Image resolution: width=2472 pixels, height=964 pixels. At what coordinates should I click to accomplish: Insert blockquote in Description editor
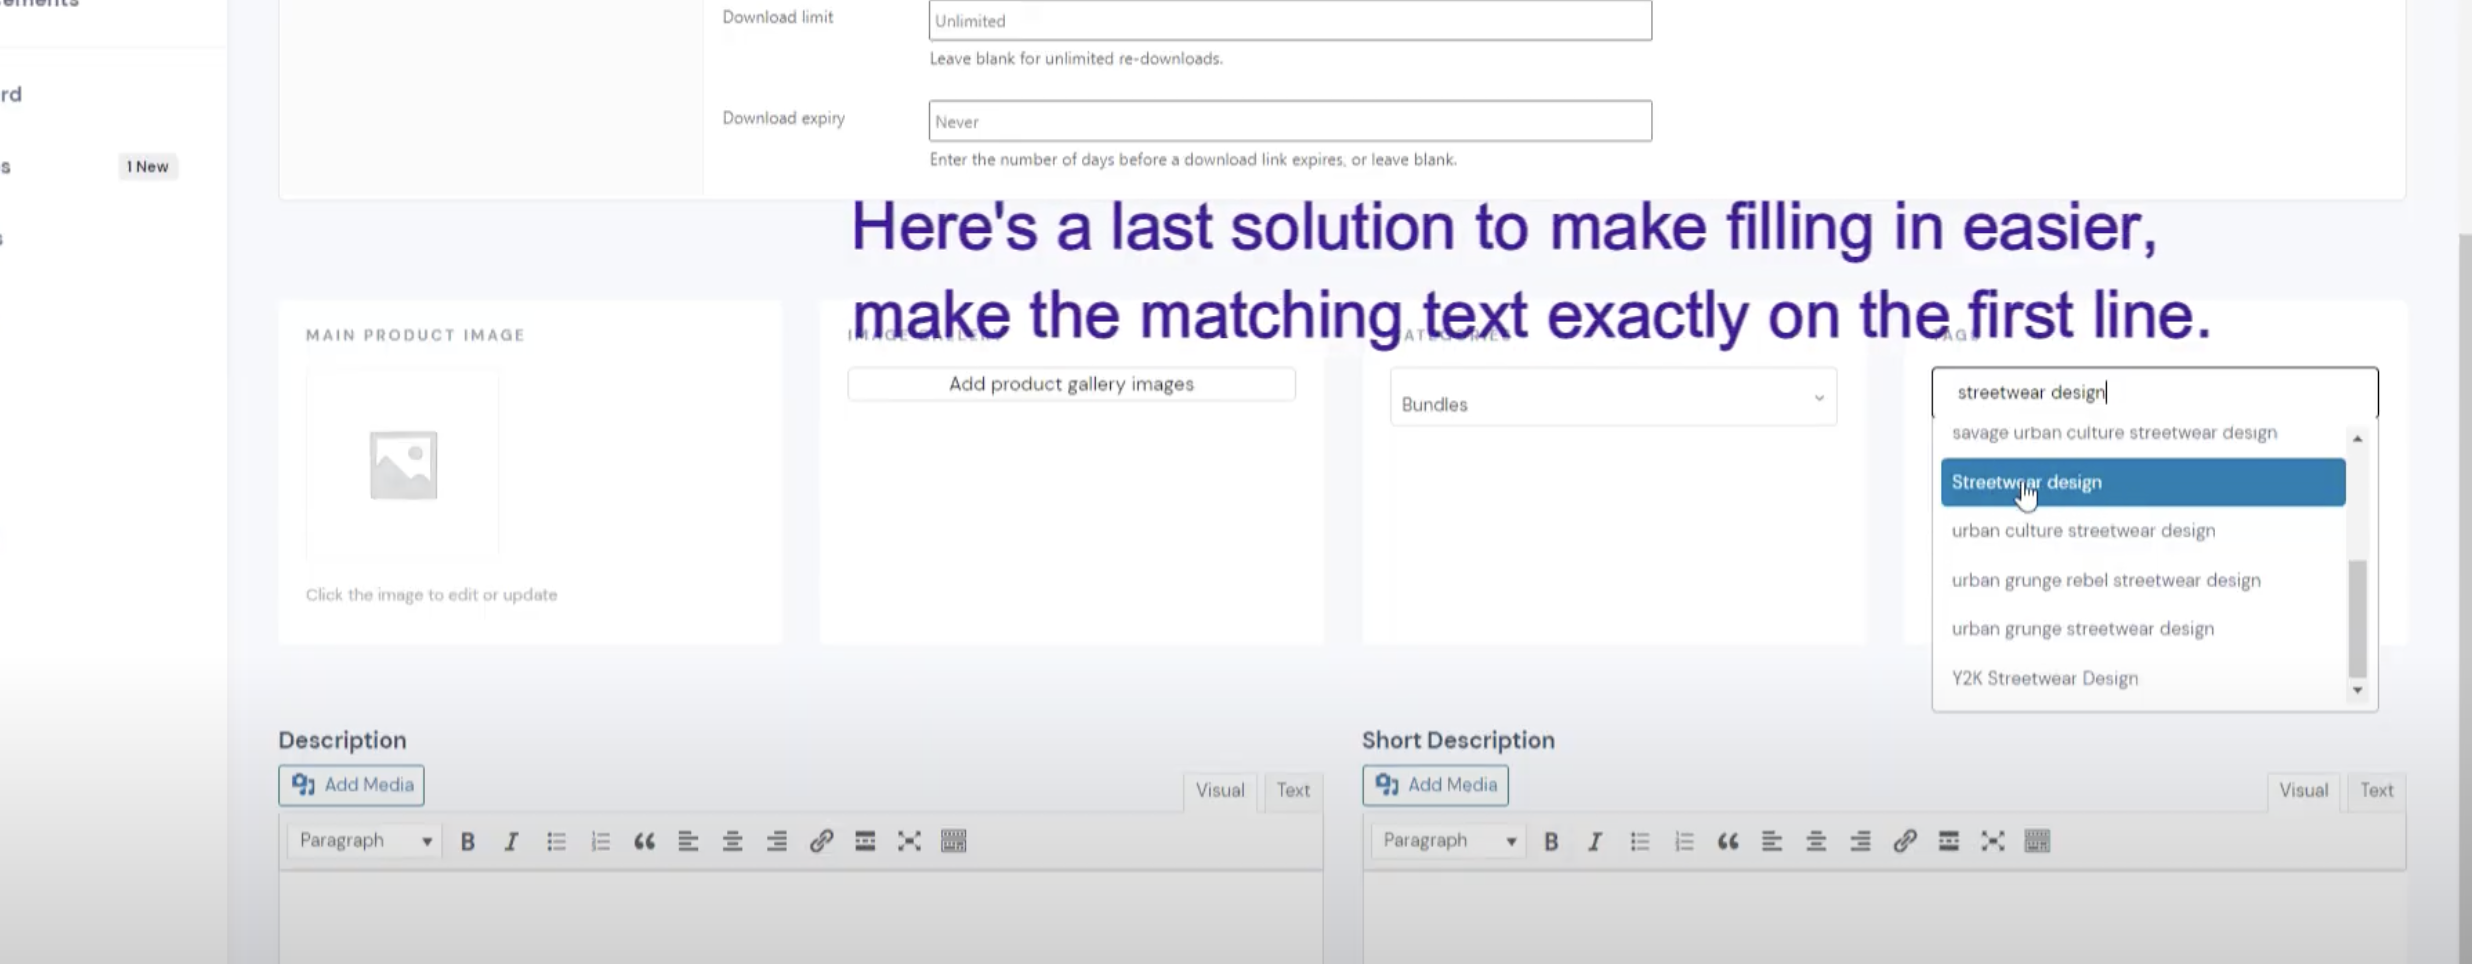click(644, 841)
